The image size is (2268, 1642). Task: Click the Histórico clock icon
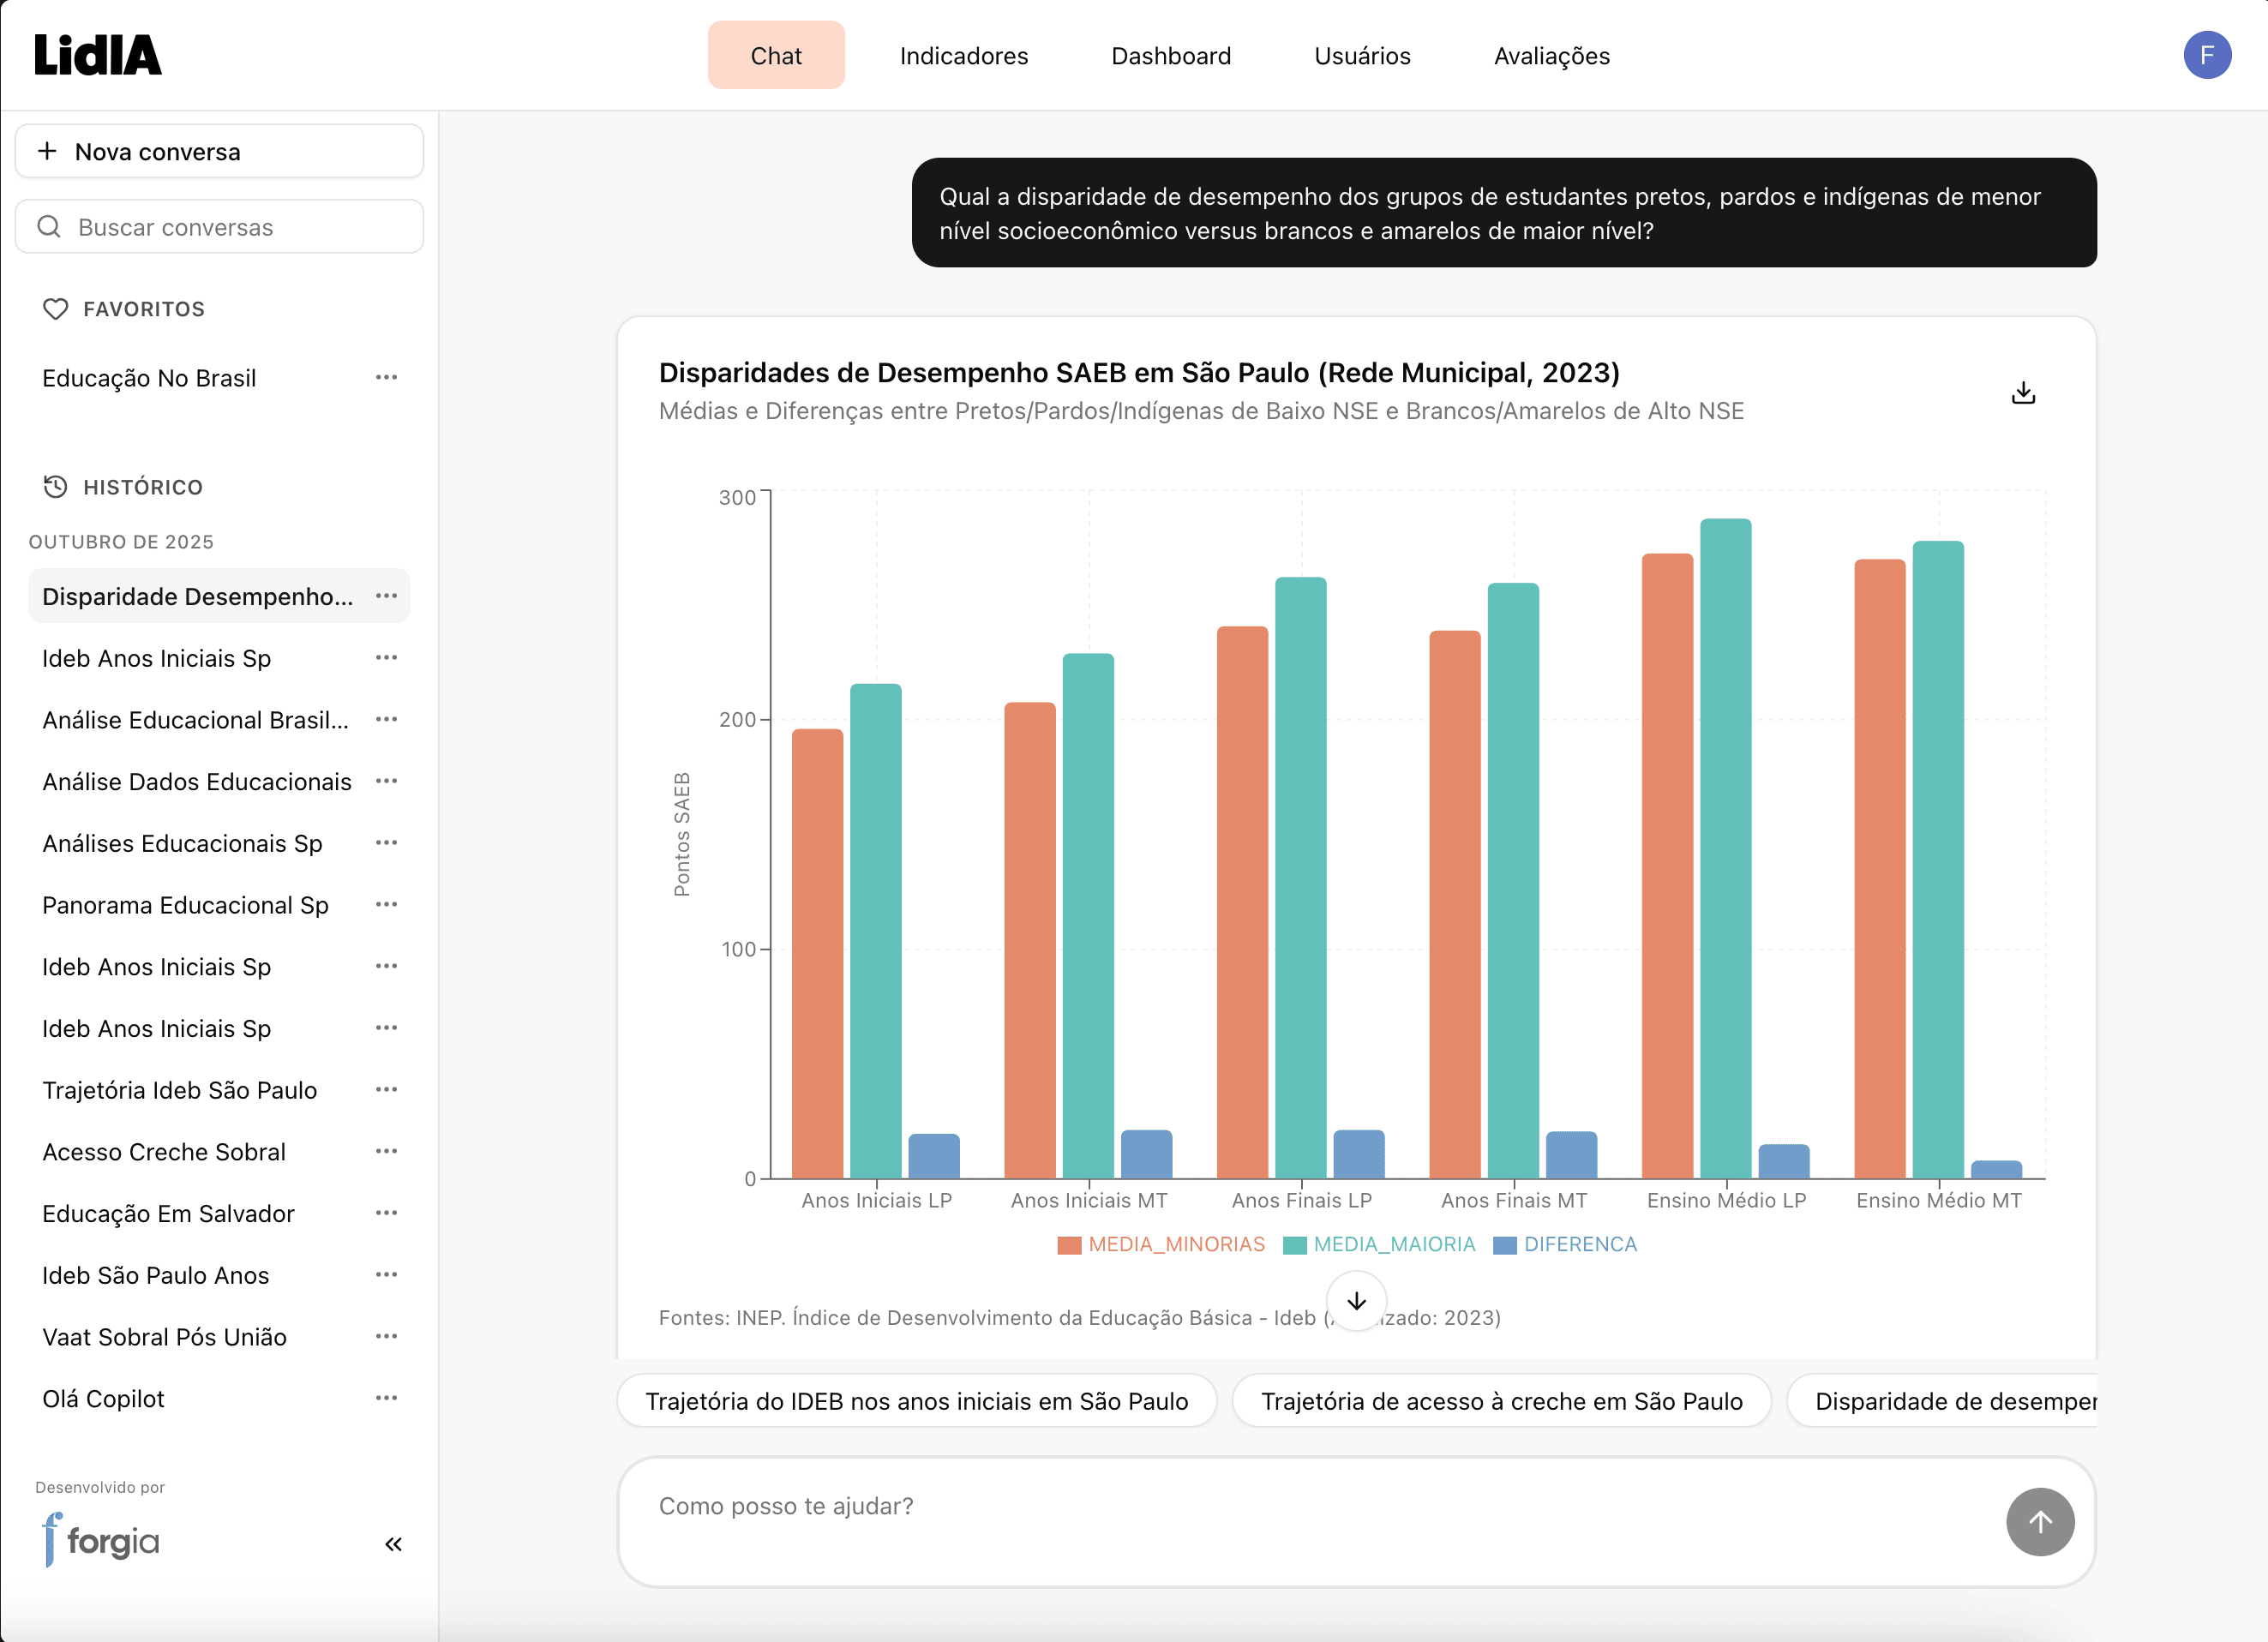tap(55, 486)
